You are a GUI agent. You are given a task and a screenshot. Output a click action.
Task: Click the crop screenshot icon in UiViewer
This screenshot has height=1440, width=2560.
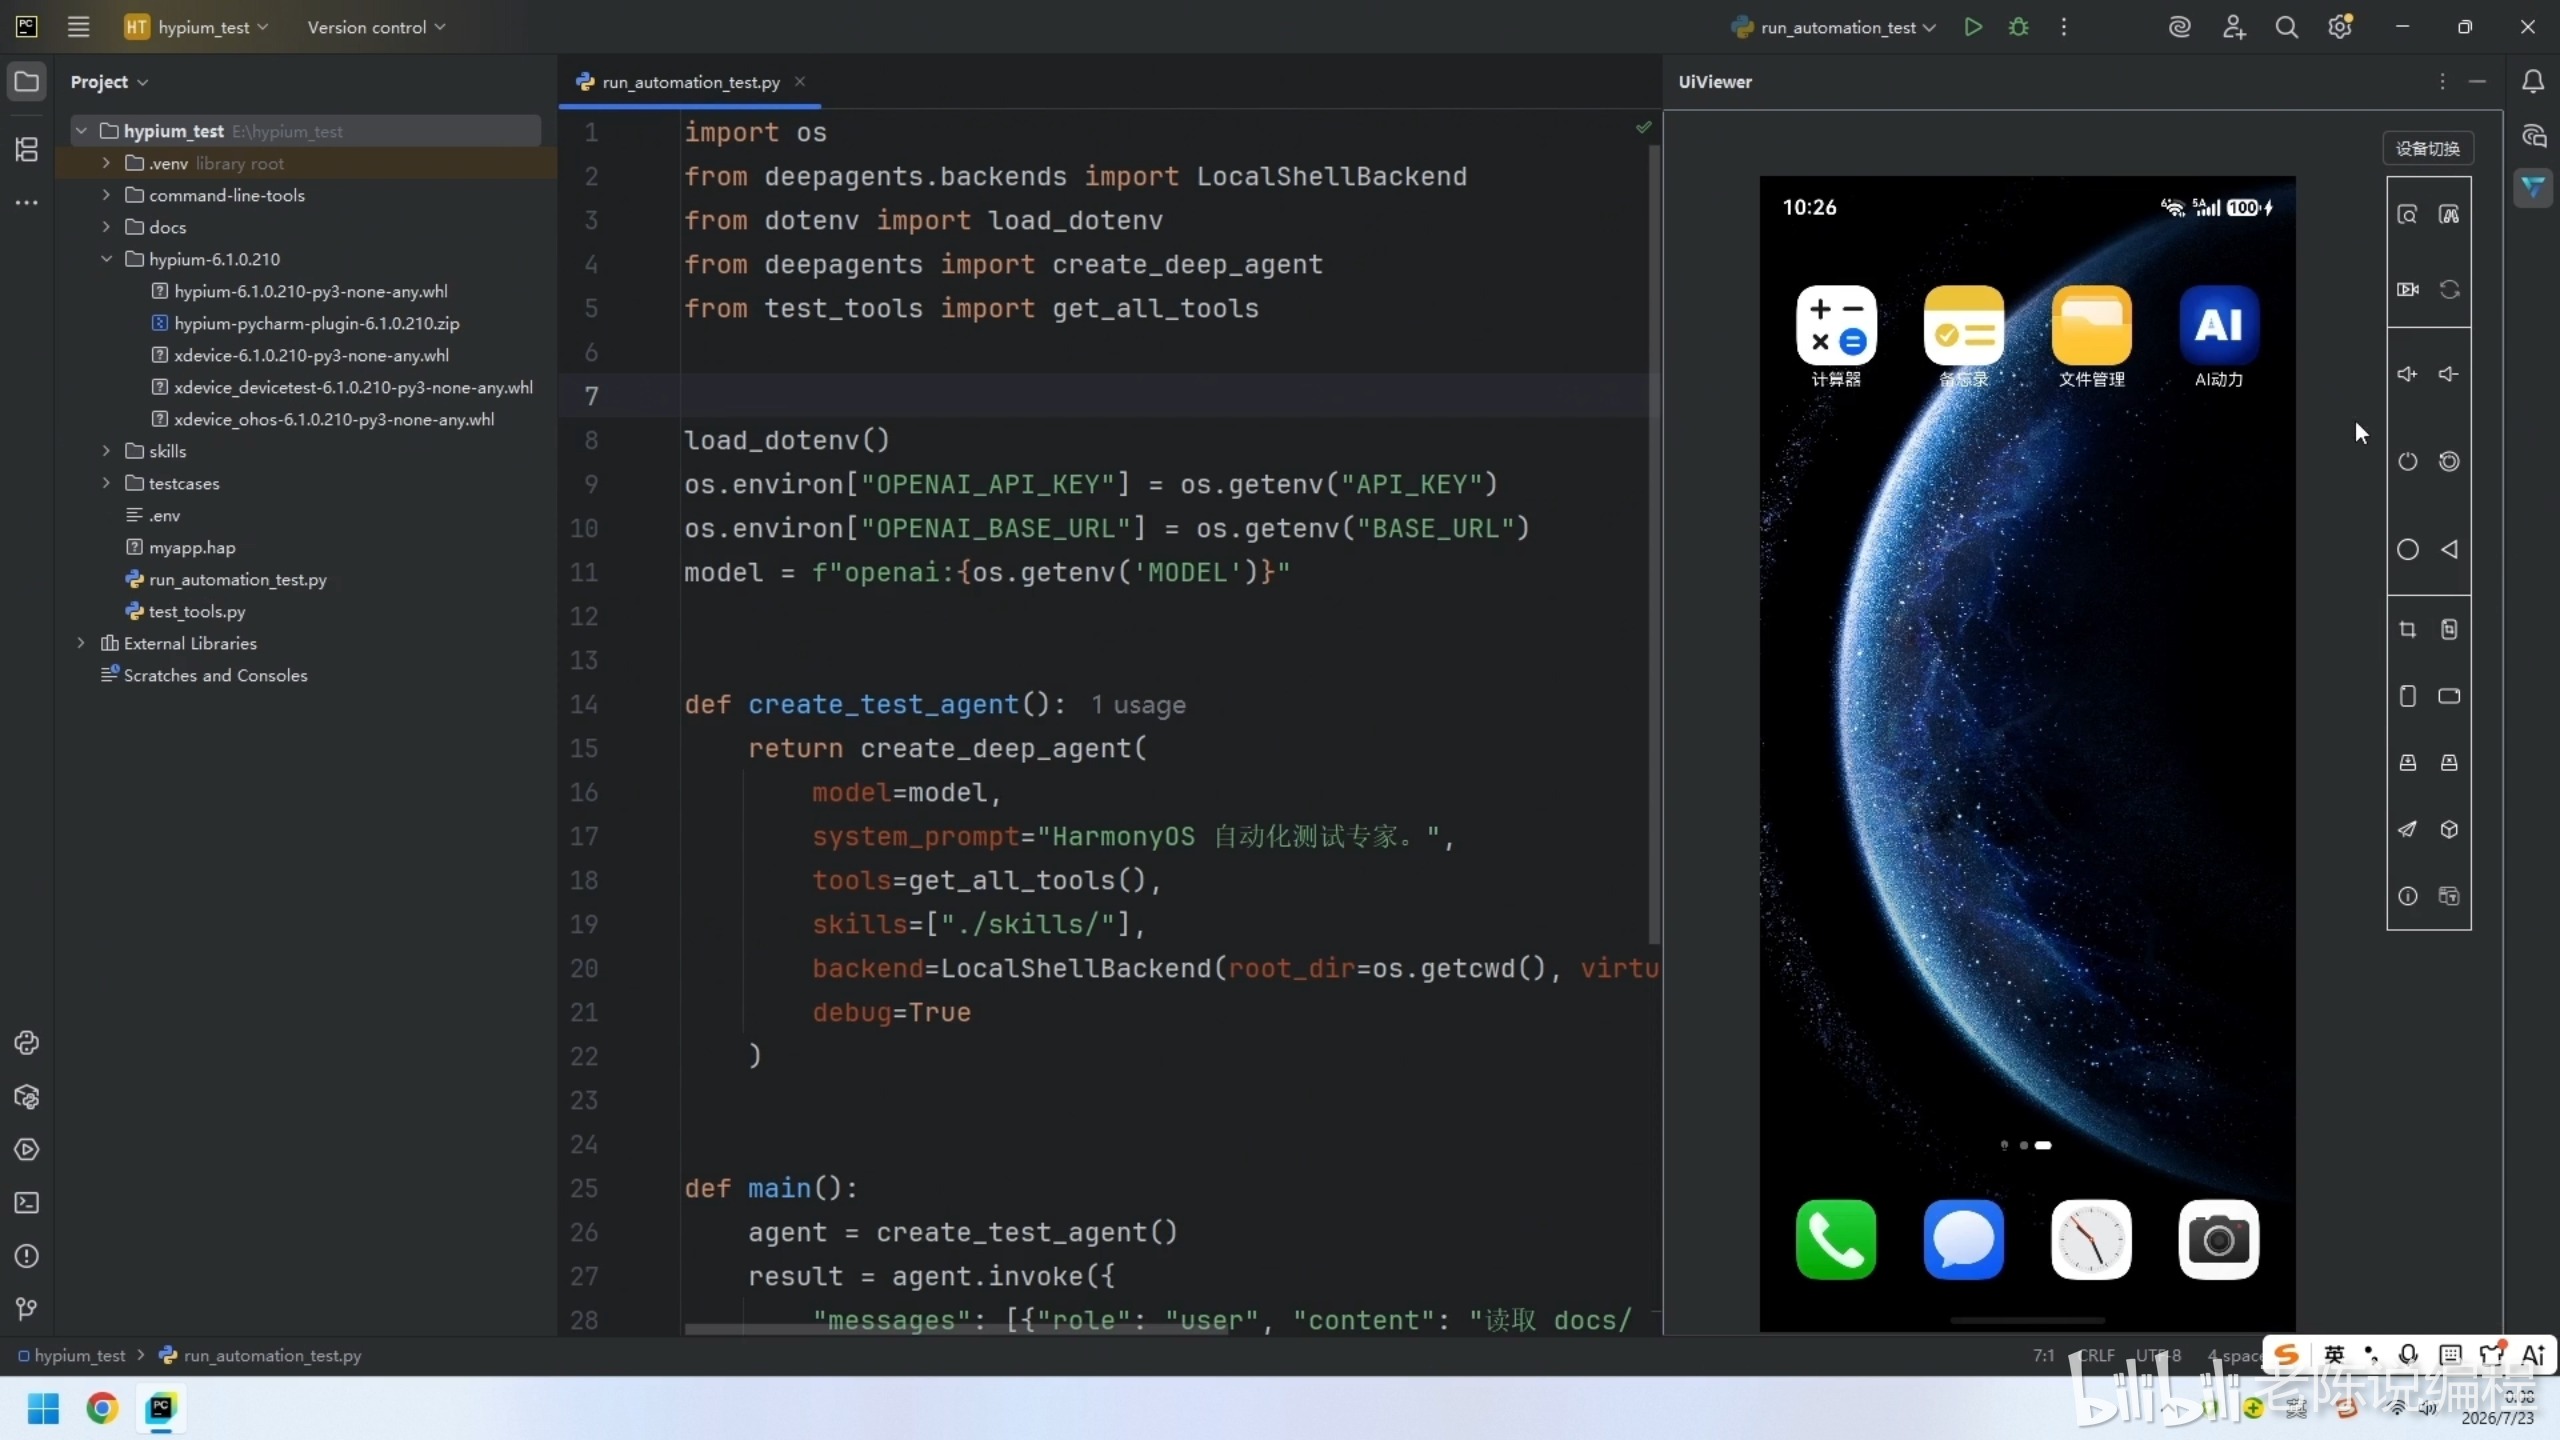tap(2407, 629)
